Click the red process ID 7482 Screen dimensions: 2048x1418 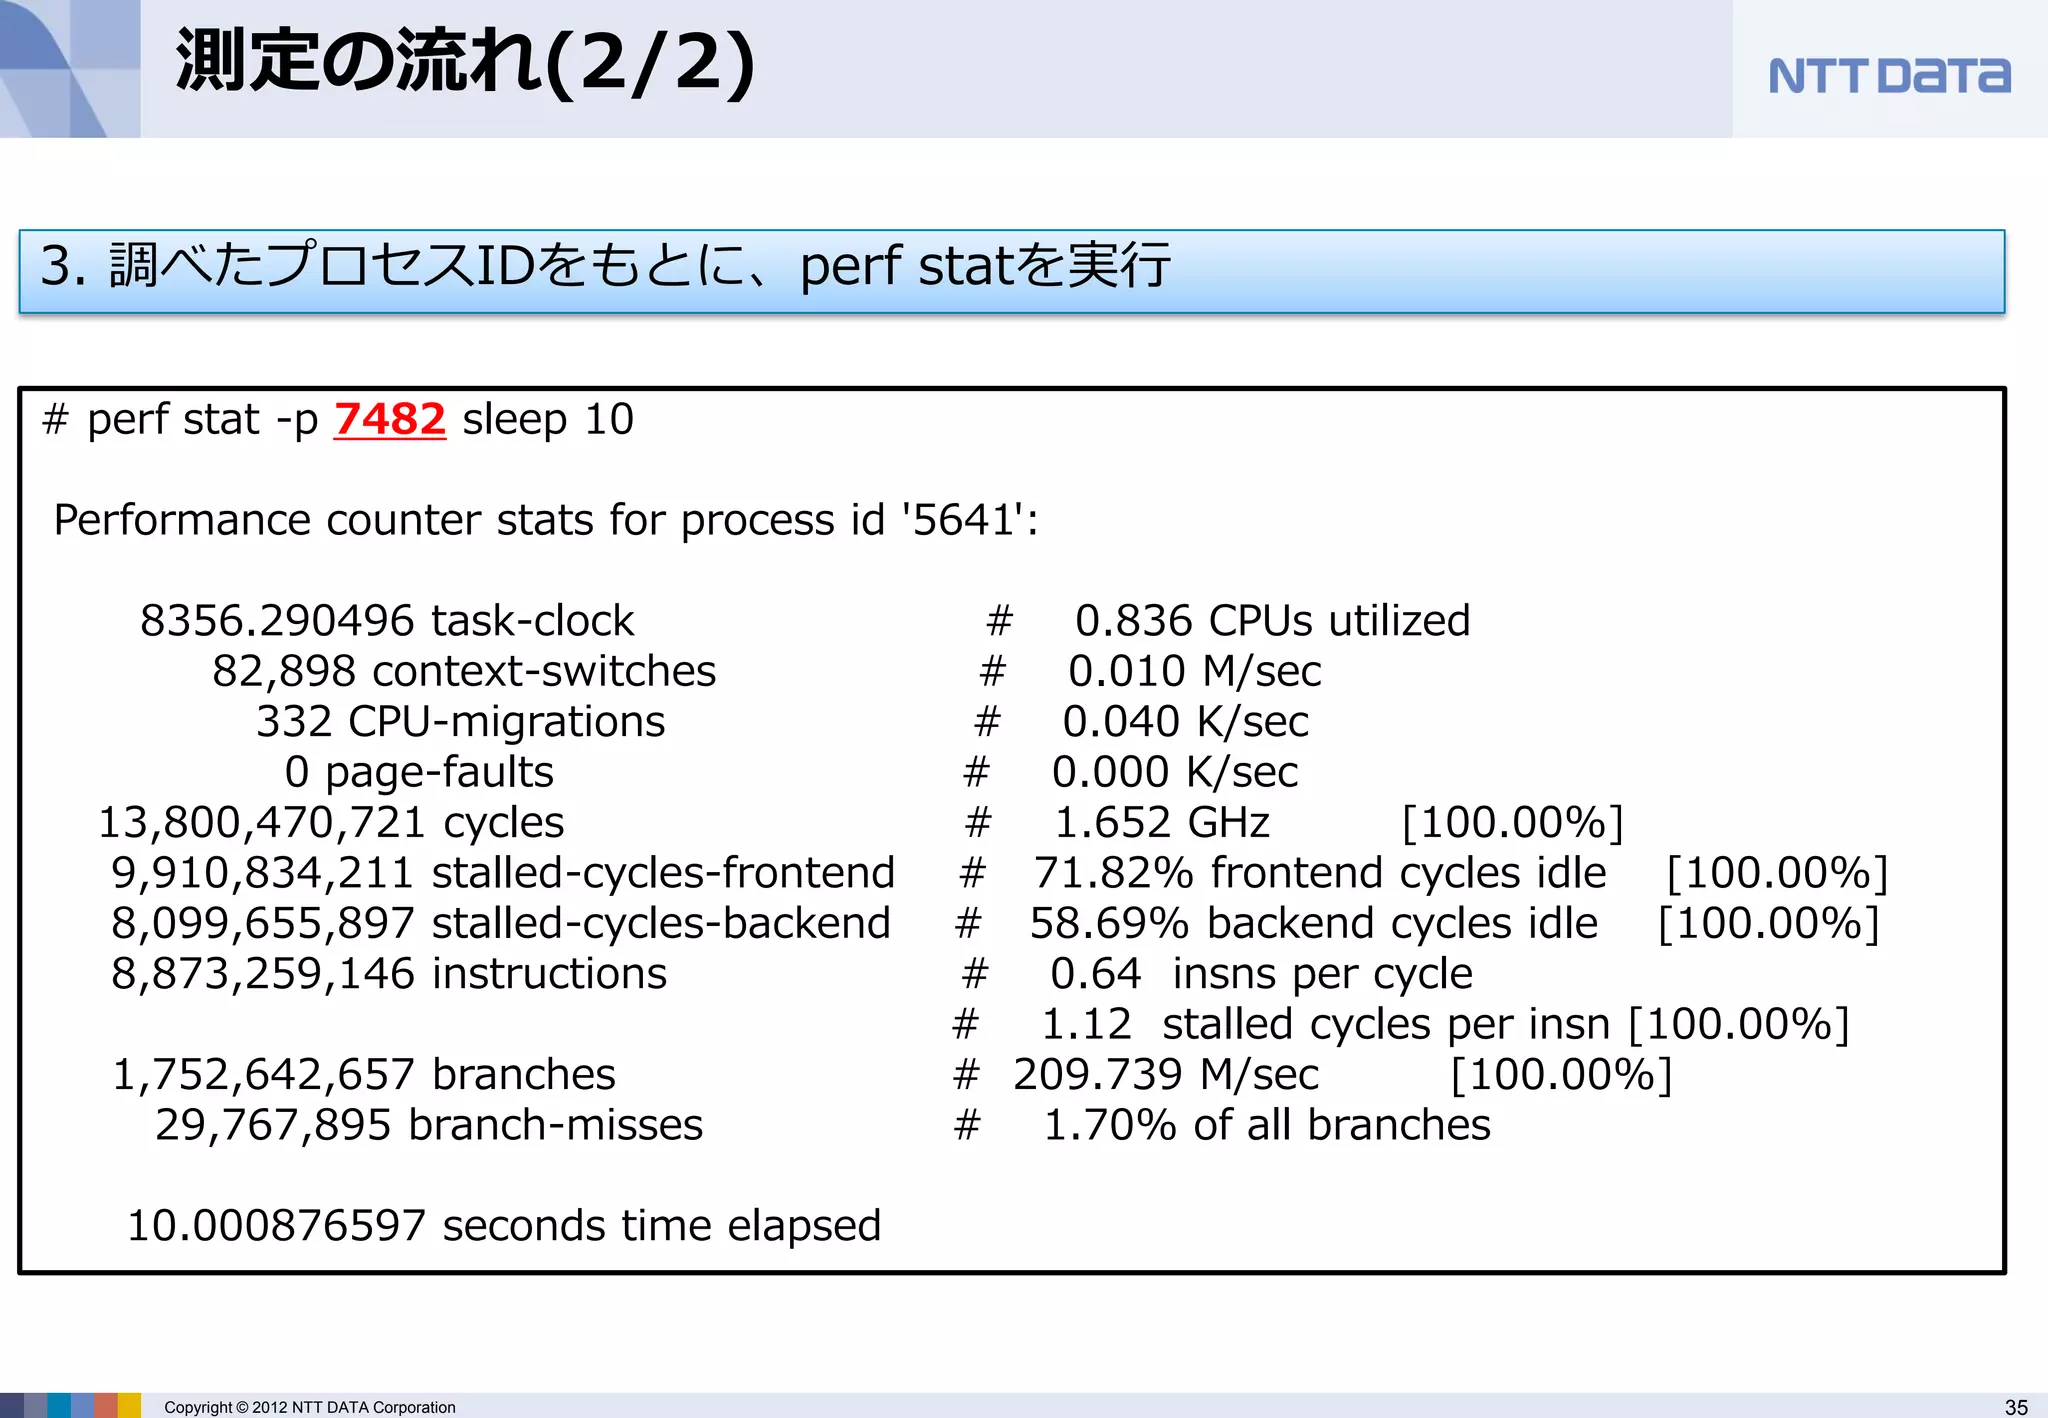click(x=389, y=419)
